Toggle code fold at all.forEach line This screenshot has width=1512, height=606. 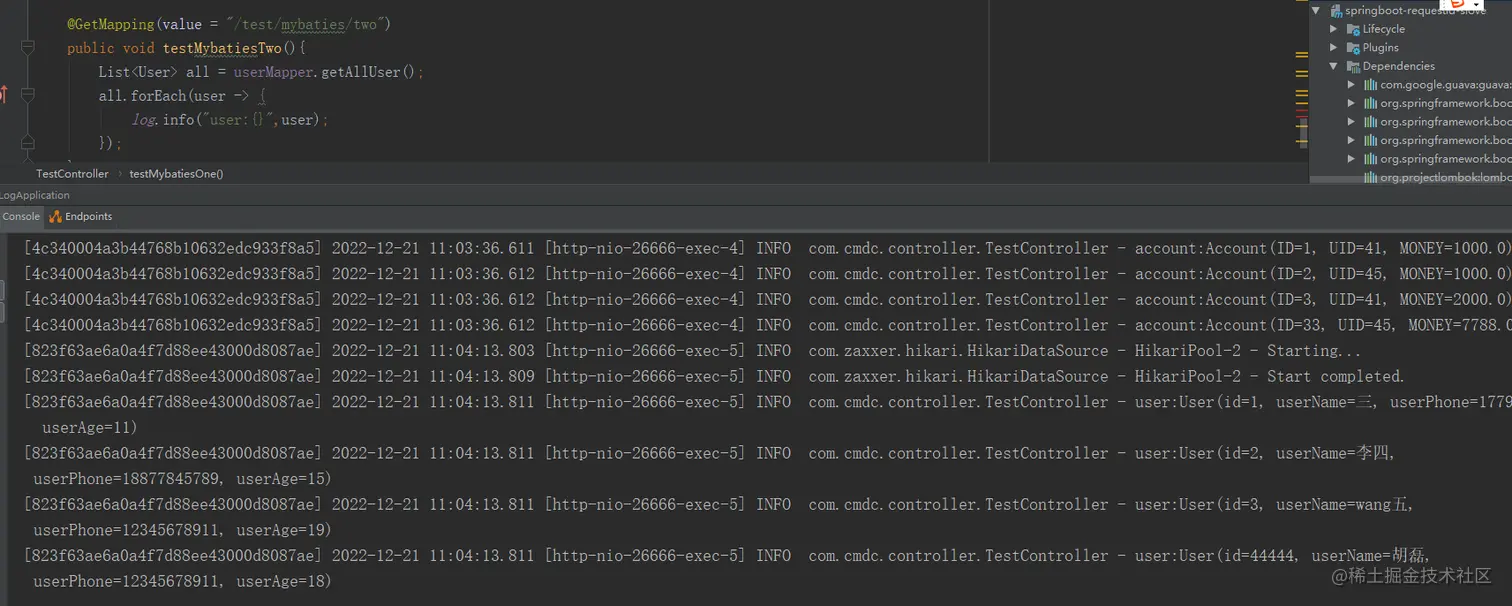(28, 95)
